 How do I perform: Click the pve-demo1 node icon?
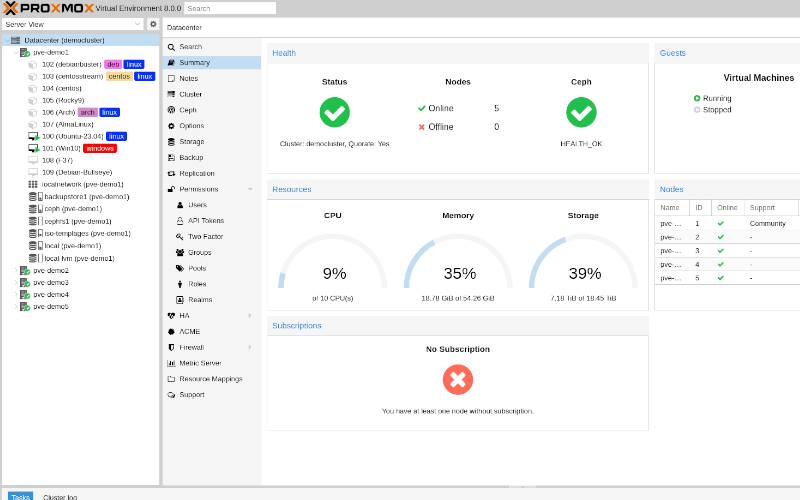[24, 52]
